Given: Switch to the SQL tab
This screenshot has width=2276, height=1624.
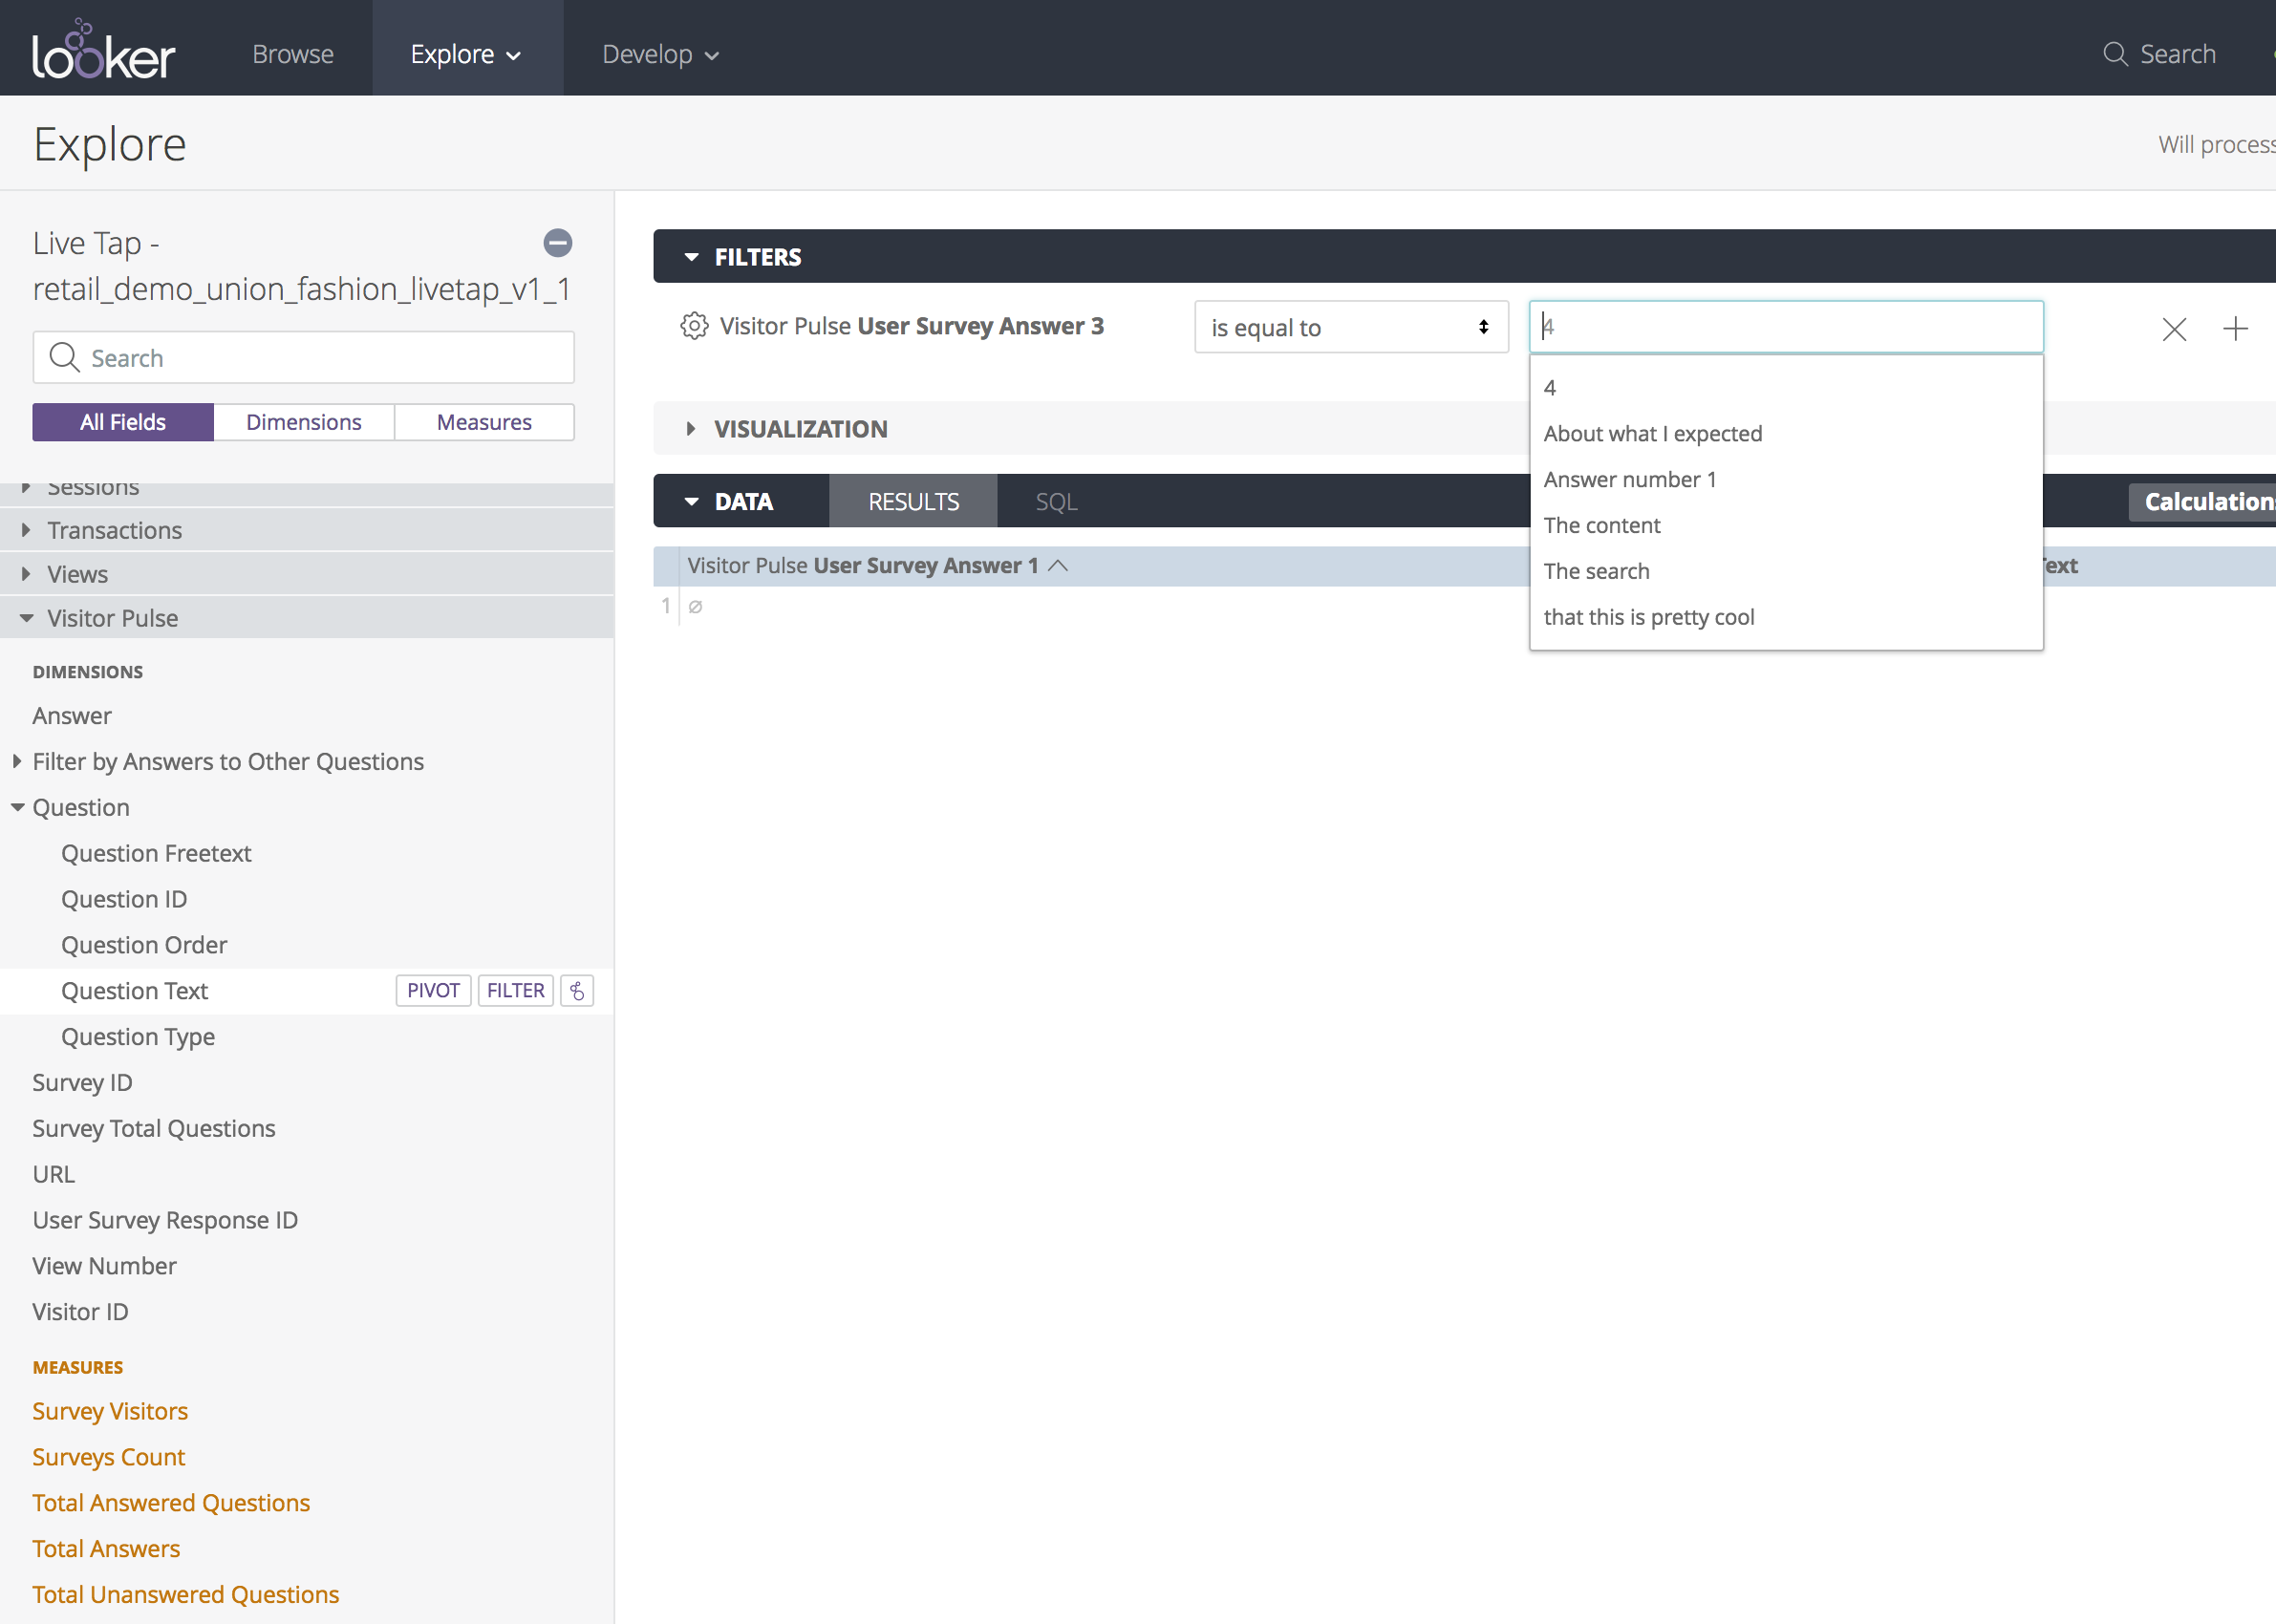Looking at the screenshot, I should [x=1056, y=502].
